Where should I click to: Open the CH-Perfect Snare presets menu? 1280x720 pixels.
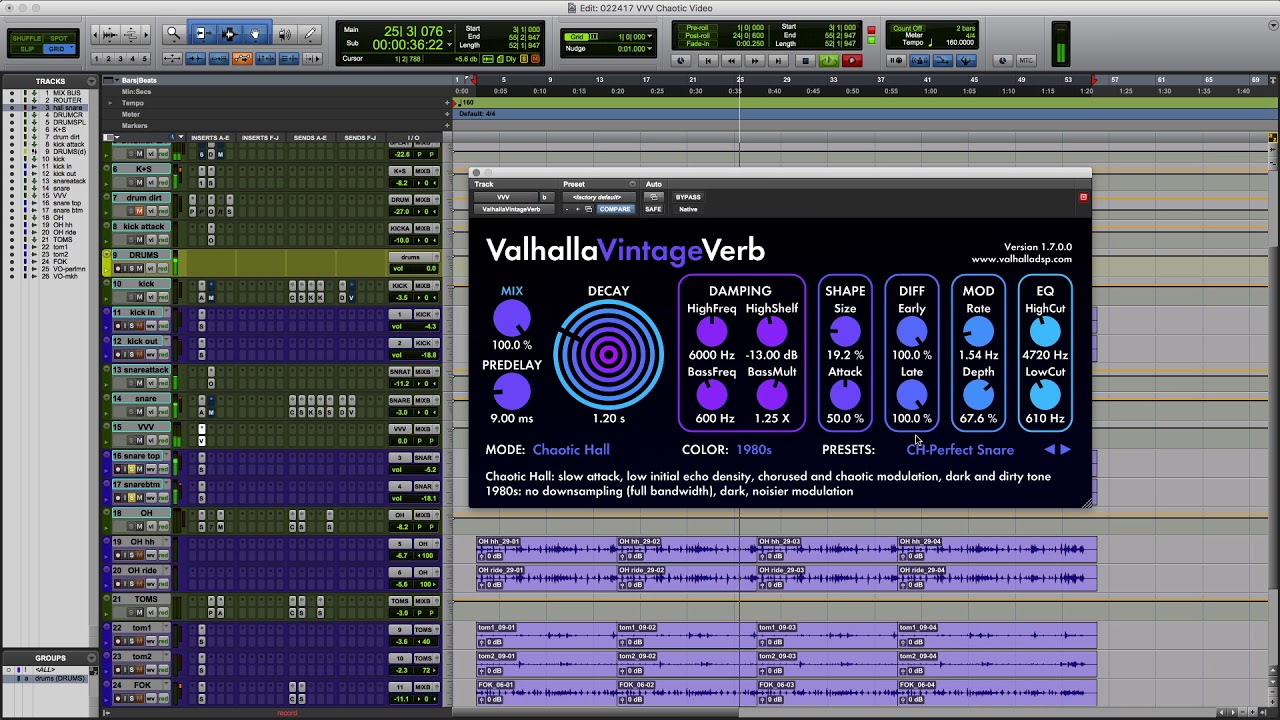[960, 450]
